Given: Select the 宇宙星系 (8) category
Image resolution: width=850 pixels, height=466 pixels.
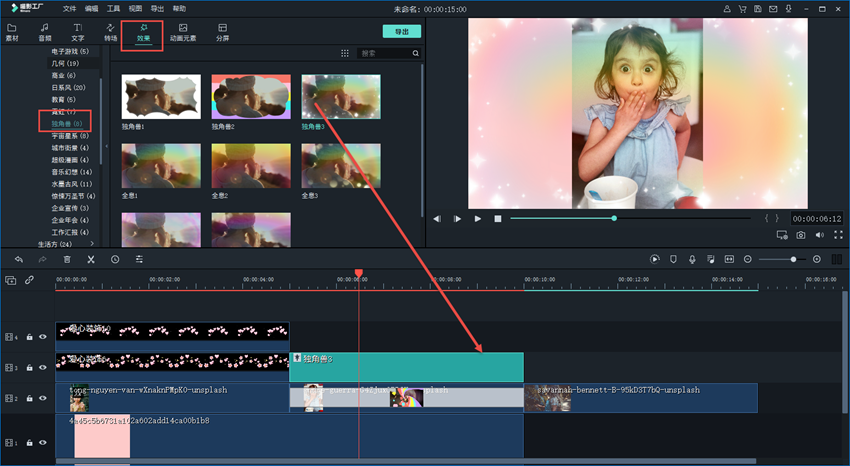Looking at the screenshot, I should tap(70, 135).
